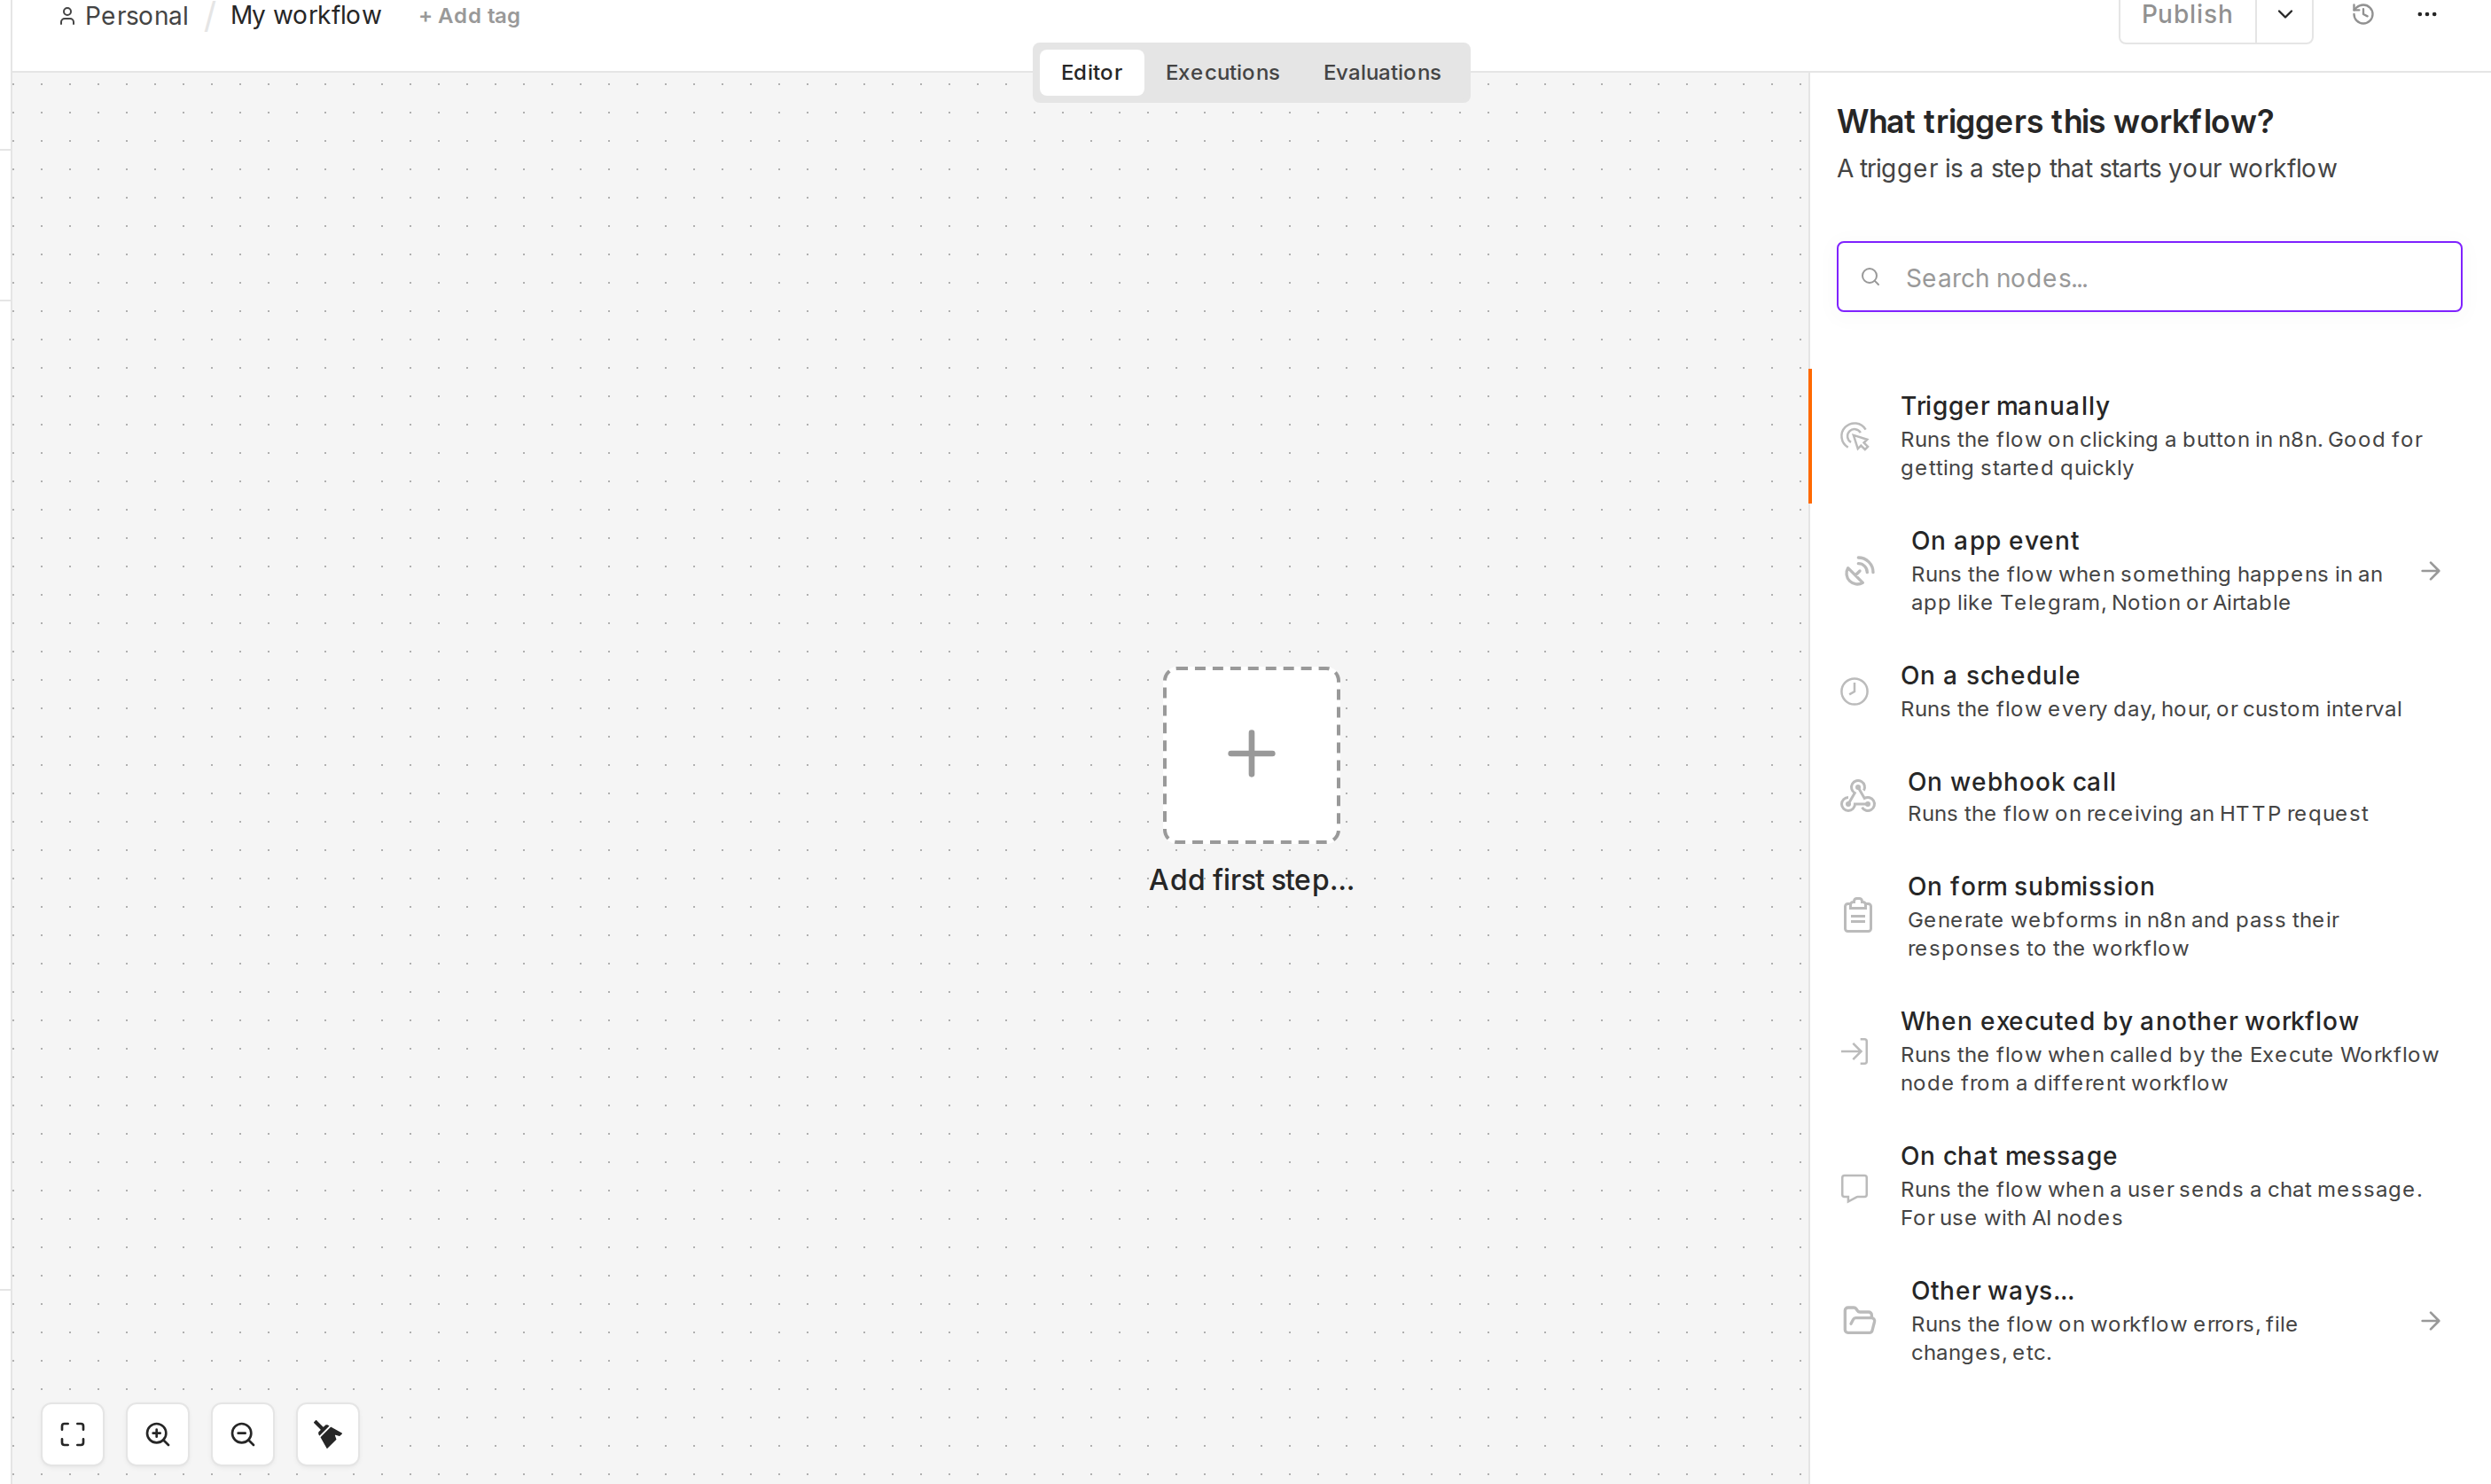This screenshot has width=2491, height=1484.
Task: Select the On a schedule option
Action: pyautogui.click(x=2149, y=691)
